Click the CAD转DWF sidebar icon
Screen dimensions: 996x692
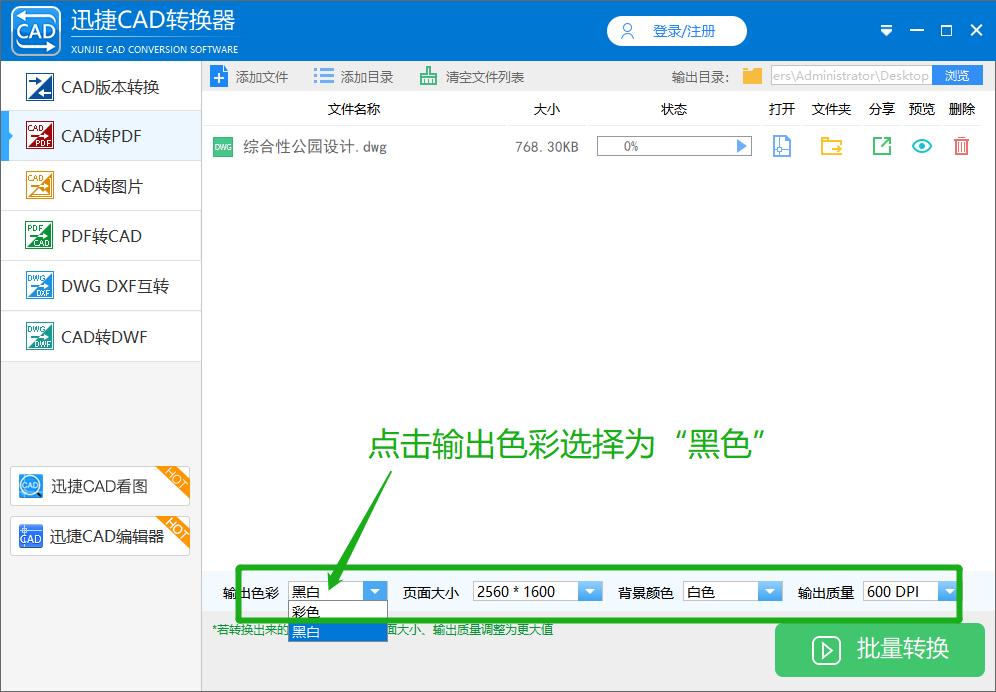[39, 336]
